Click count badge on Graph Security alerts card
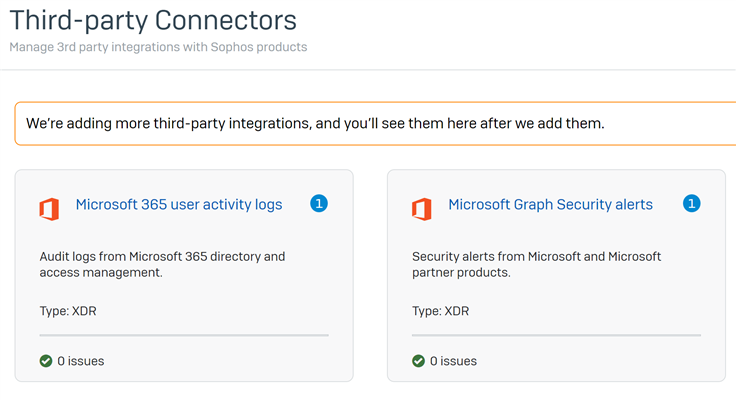Viewport: 736px width, 400px height. tap(691, 204)
